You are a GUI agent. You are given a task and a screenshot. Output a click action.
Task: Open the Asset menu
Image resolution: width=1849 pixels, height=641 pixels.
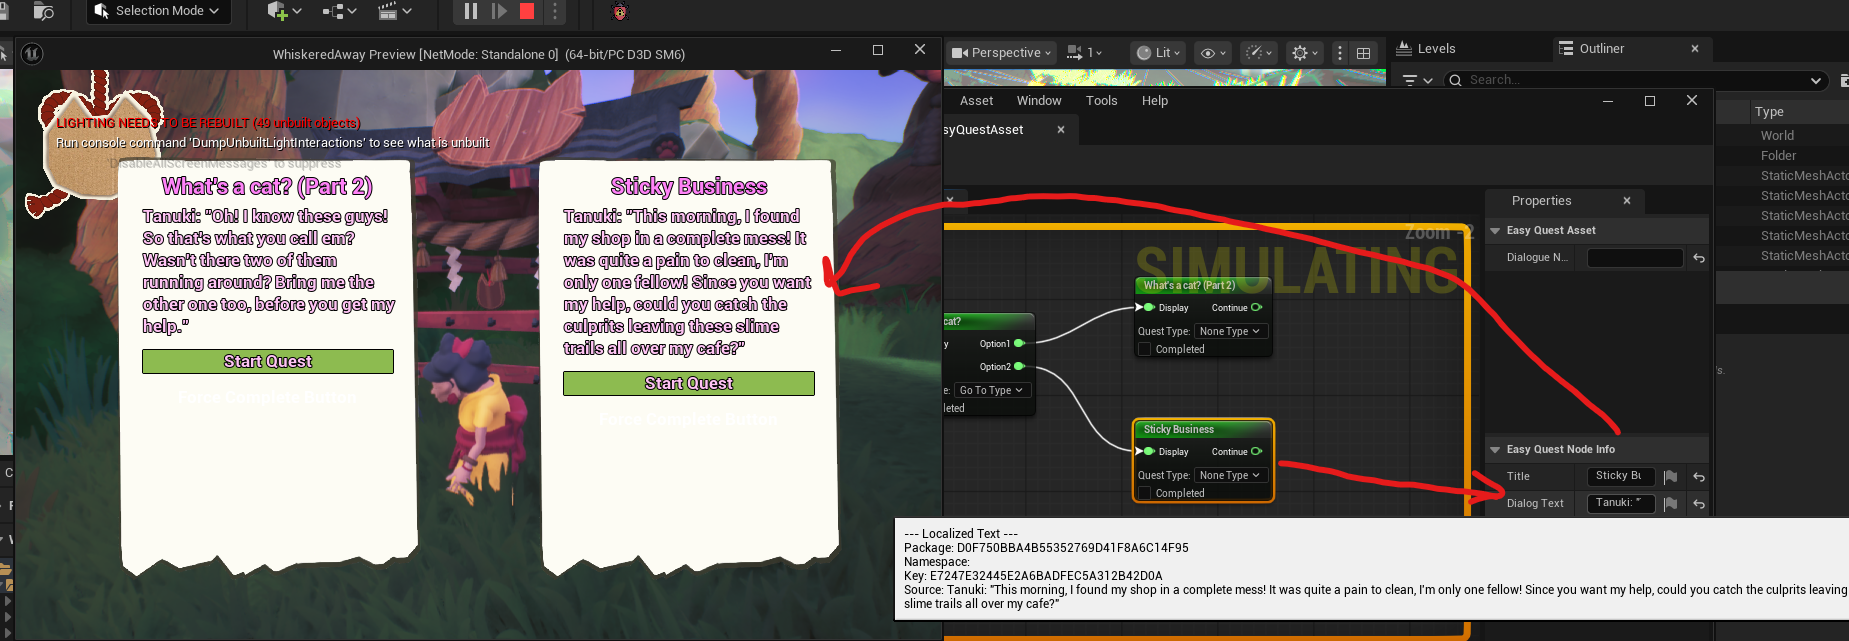[976, 100]
